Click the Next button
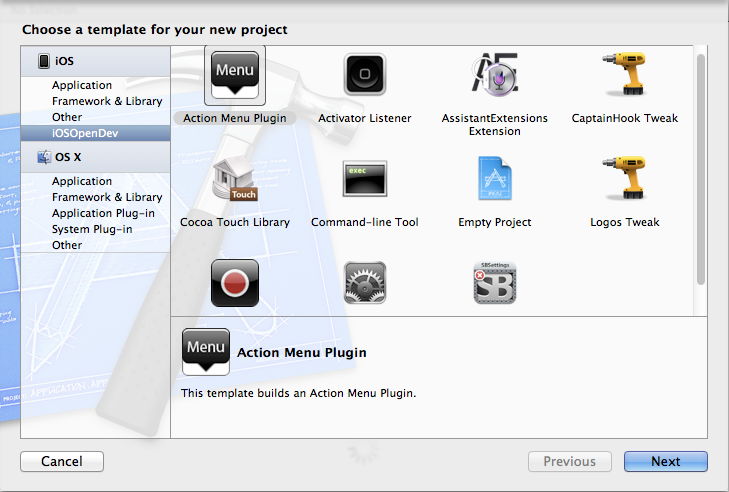 [x=666, y=461]
